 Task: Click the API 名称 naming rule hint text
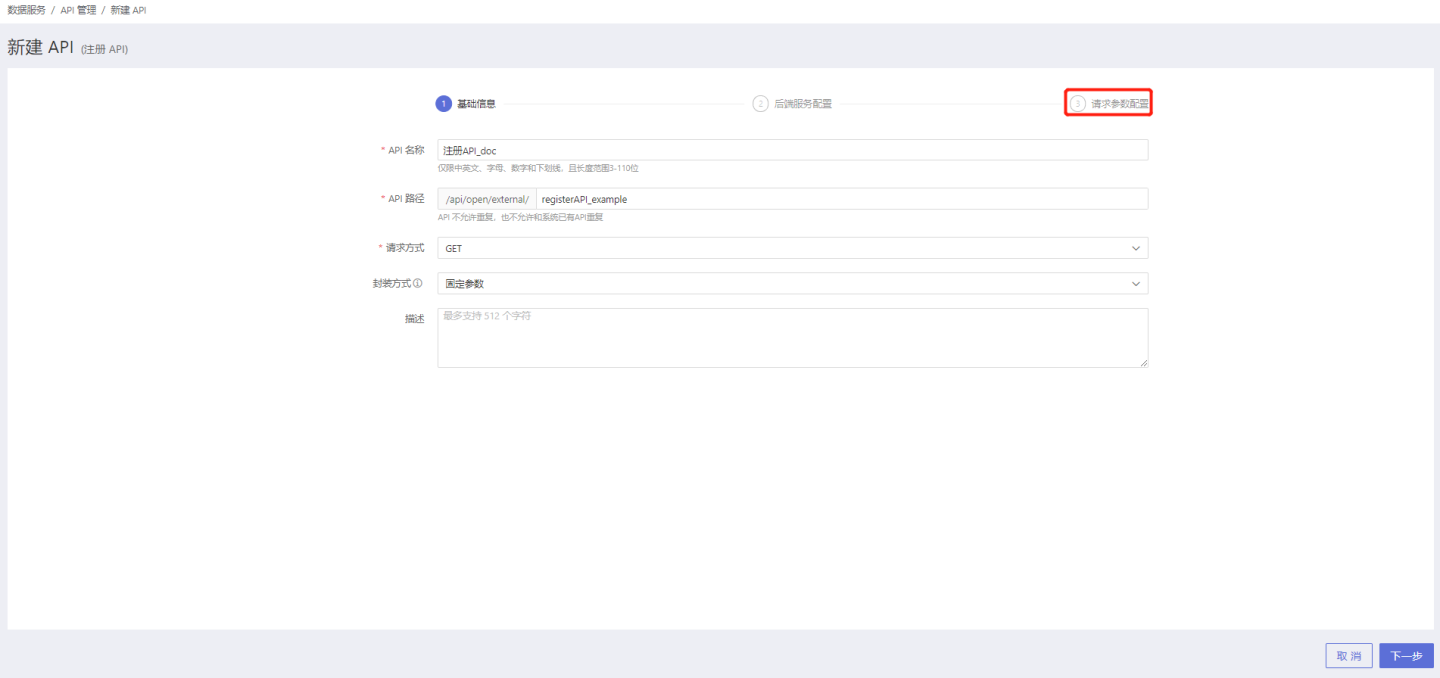538,168
